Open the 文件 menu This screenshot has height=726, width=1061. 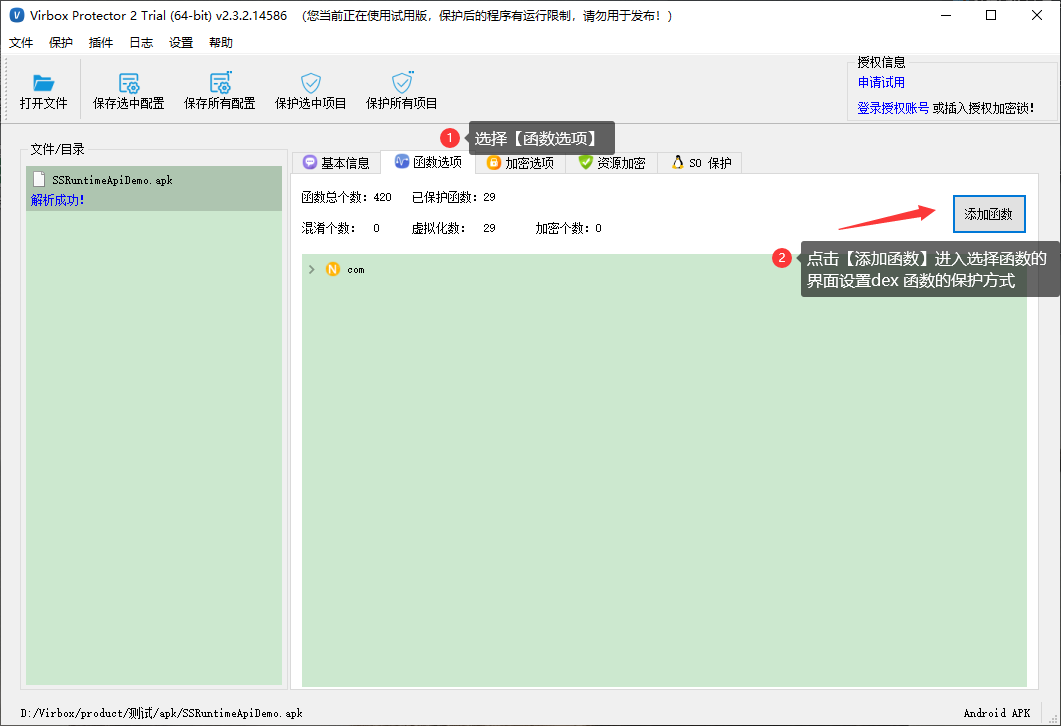(21, 43)
